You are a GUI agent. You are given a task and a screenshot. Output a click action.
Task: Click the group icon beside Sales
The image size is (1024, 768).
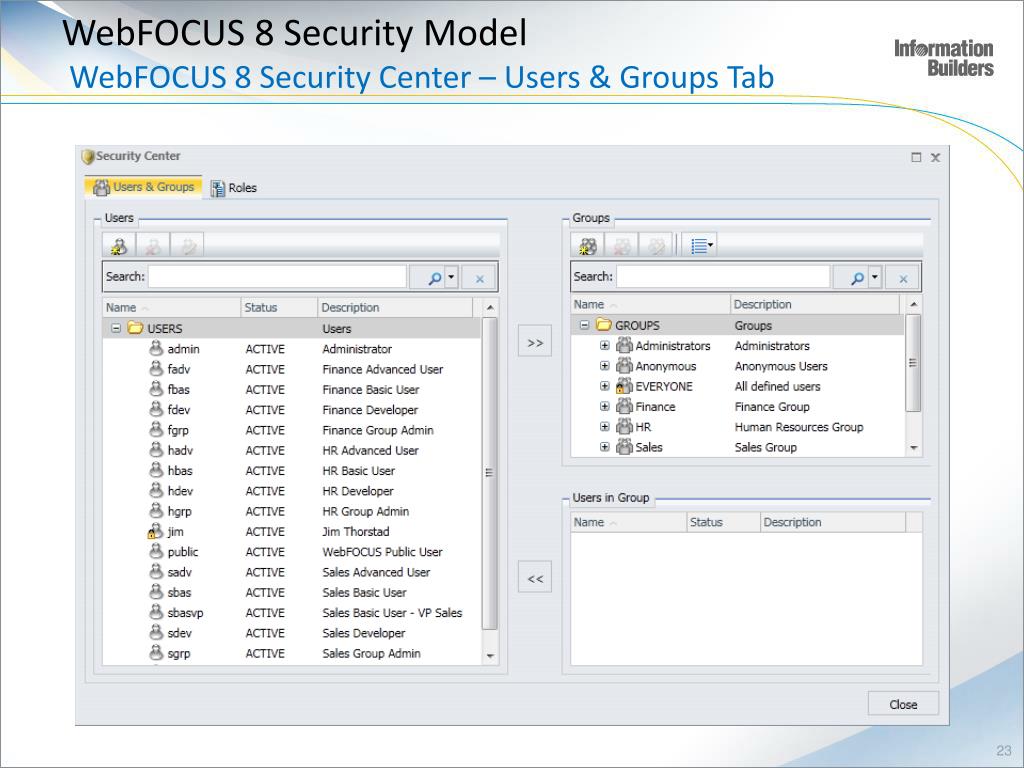pyautogui.click(x=624, y=446)
